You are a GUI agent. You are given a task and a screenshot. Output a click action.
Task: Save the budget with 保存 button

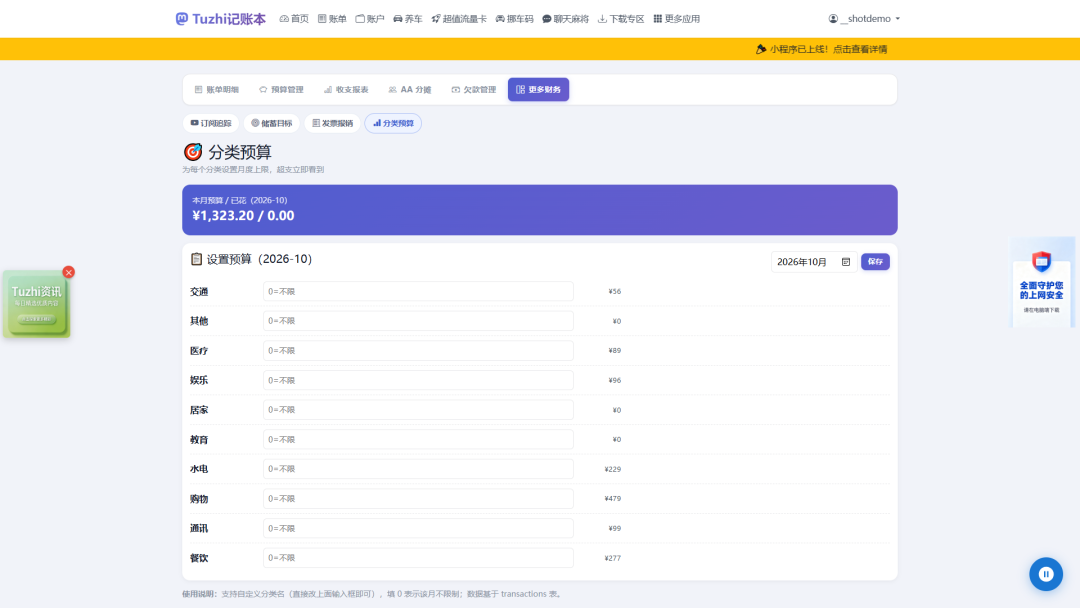point(875,262)
